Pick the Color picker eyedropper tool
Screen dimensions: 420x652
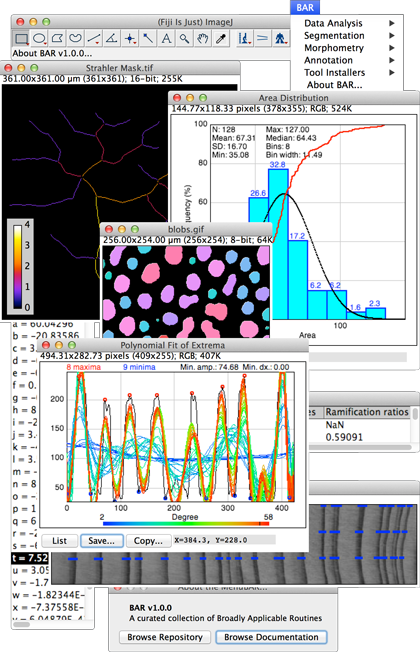[220, 39]
